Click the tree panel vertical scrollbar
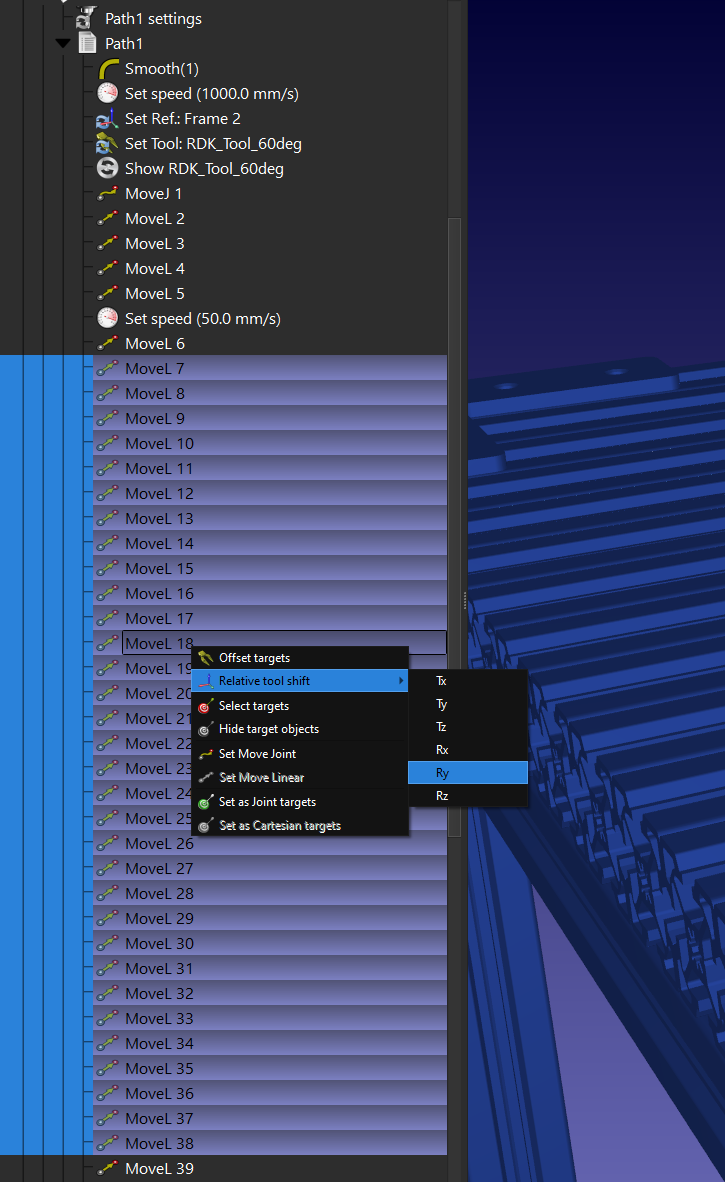 (454, 500)
